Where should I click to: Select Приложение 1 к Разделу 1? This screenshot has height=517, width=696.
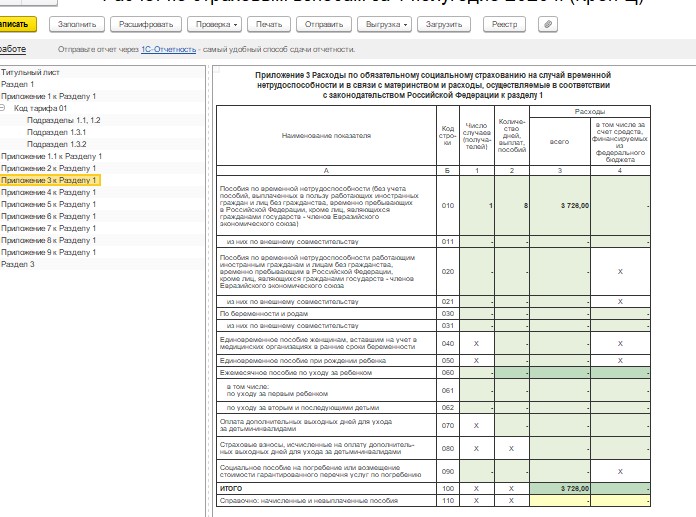tap(48, 96)
